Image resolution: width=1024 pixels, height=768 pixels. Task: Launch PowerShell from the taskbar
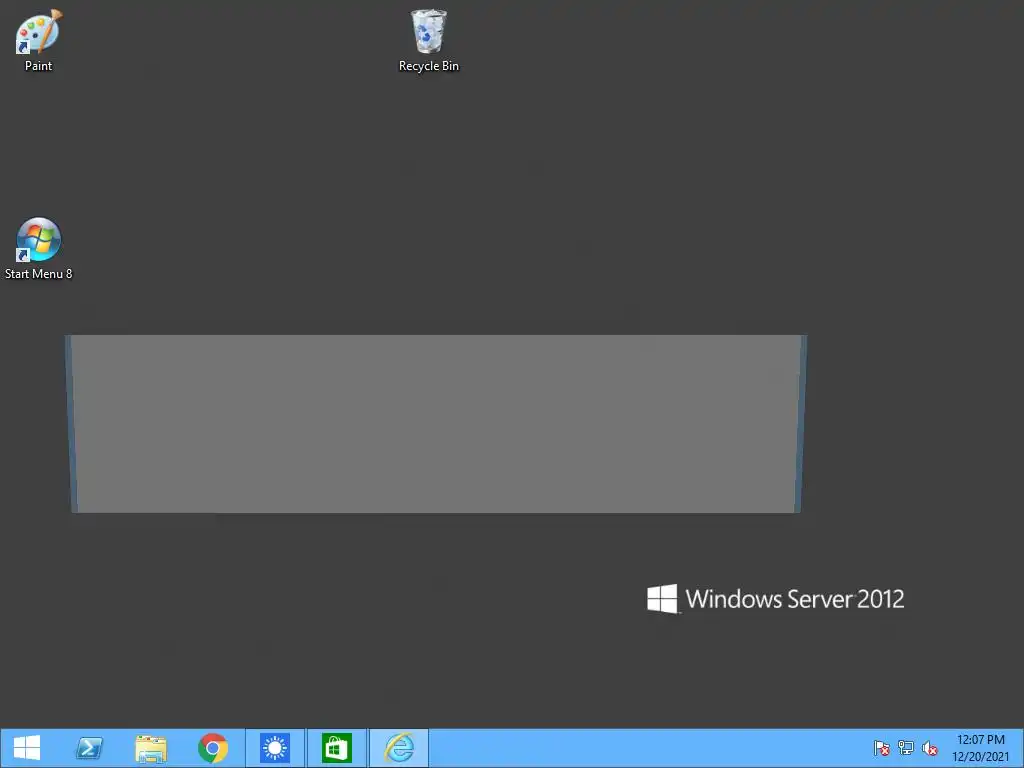[89, 748]
